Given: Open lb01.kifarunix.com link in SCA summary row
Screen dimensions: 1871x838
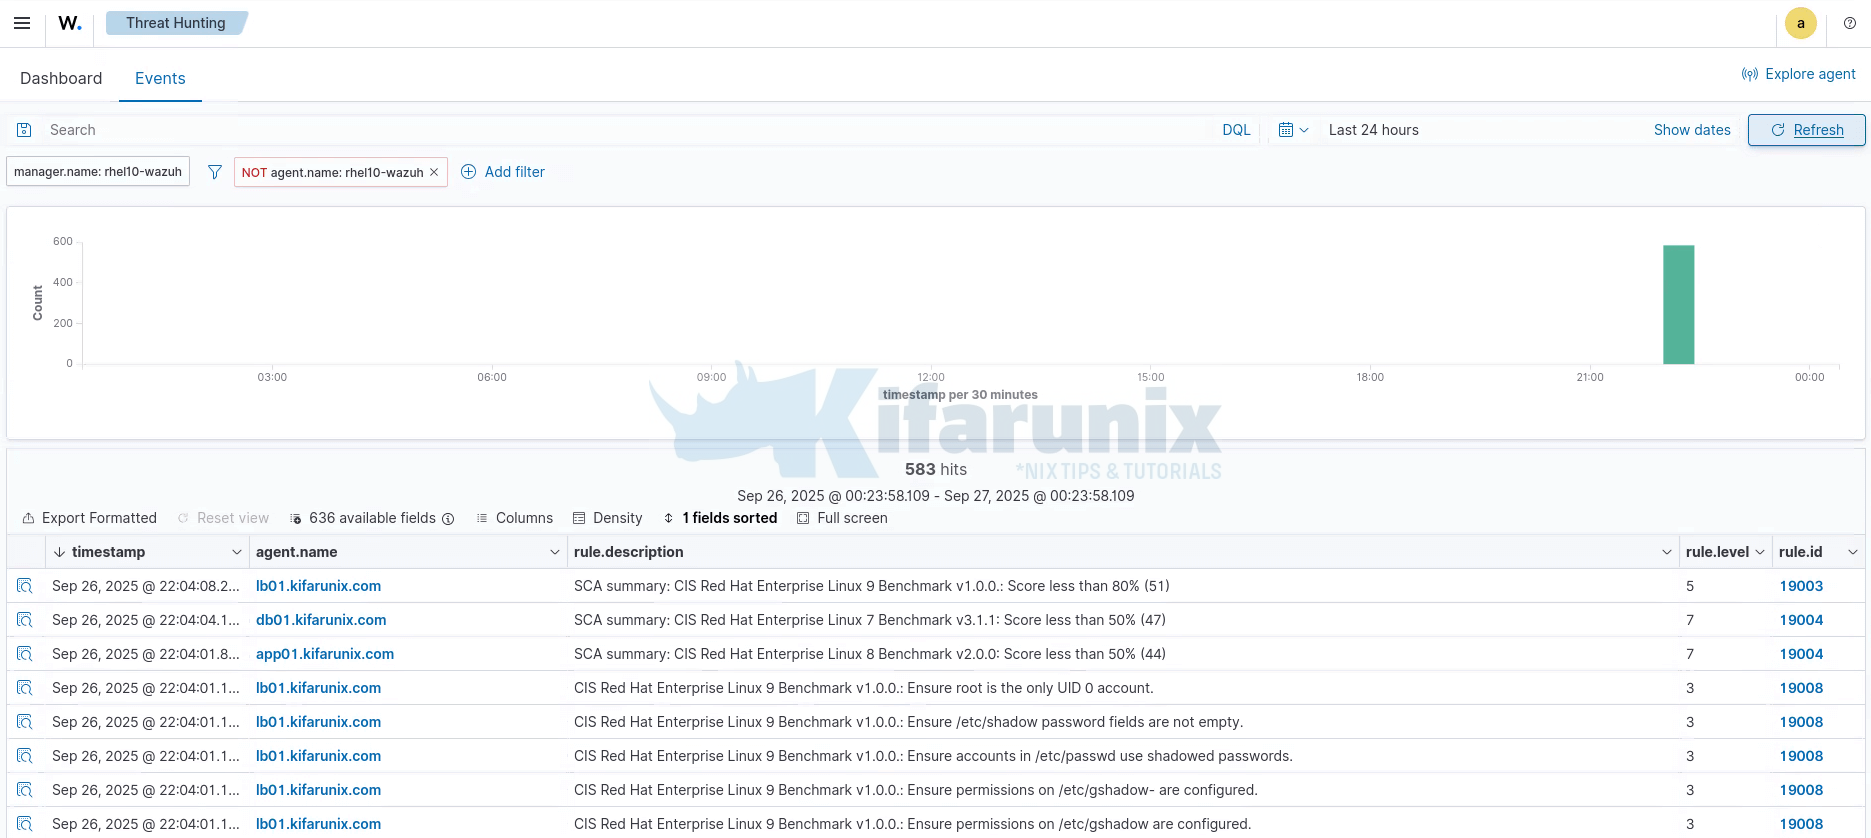Looking at the screenshot, I should pos(318,586).
